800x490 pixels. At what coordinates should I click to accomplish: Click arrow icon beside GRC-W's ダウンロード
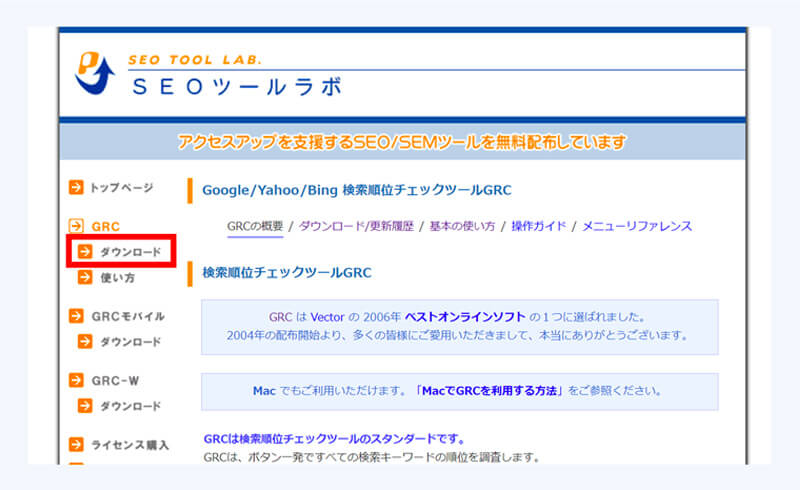coord(85,406)
